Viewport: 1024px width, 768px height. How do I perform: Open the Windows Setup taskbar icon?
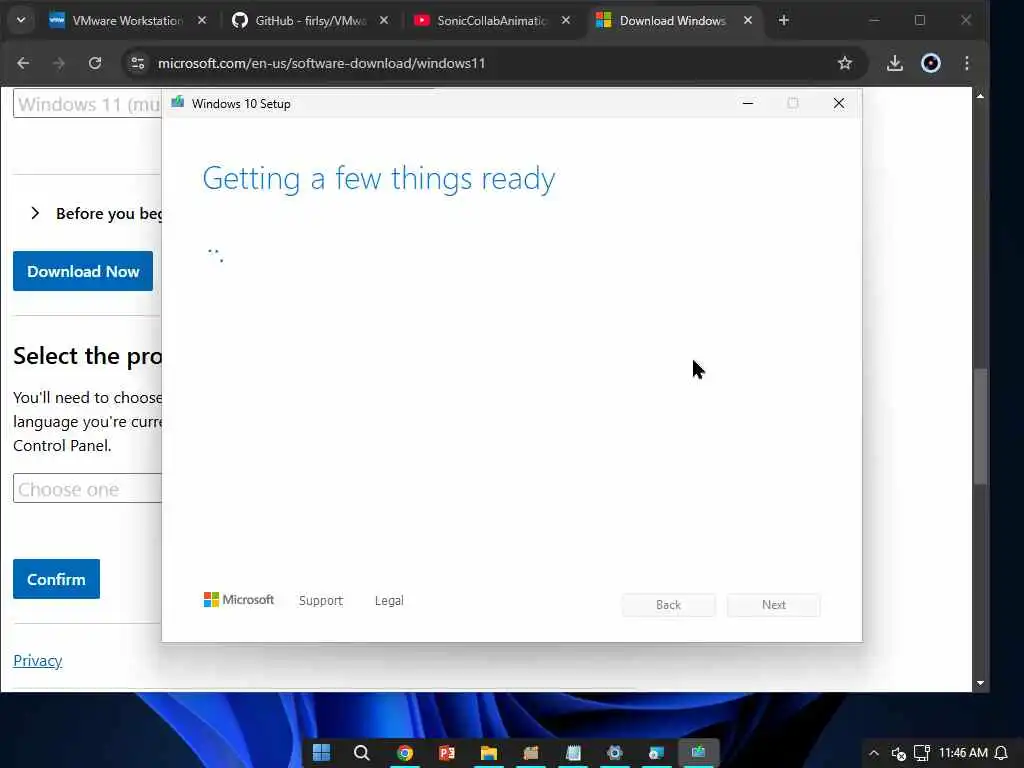(698, 753)
